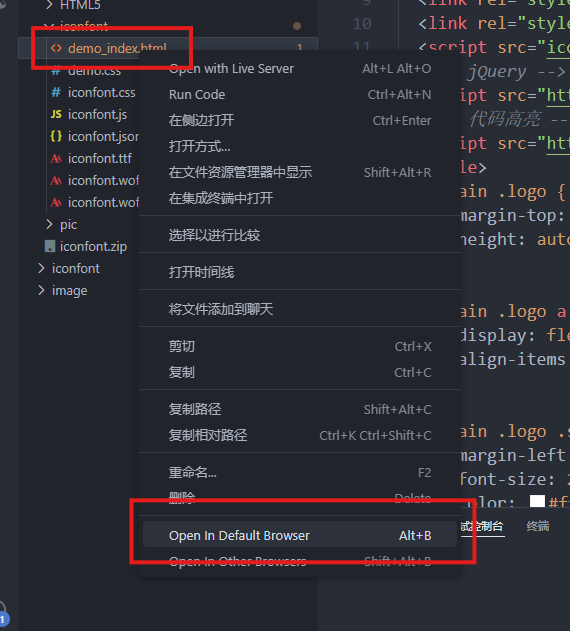This screenshot has height=631, width=570.
Task: Click the modified dot beside iconfont folder
Action: [x=297, y=26]
